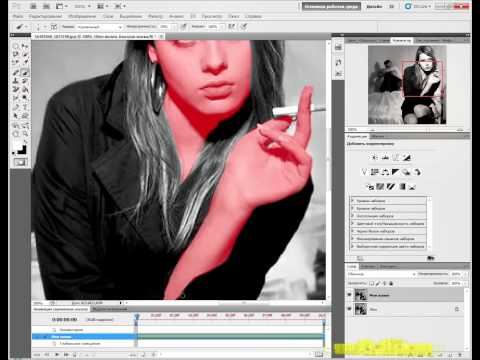
Task: Select the Brush tool in the toolbox
Action: (25, 72)
